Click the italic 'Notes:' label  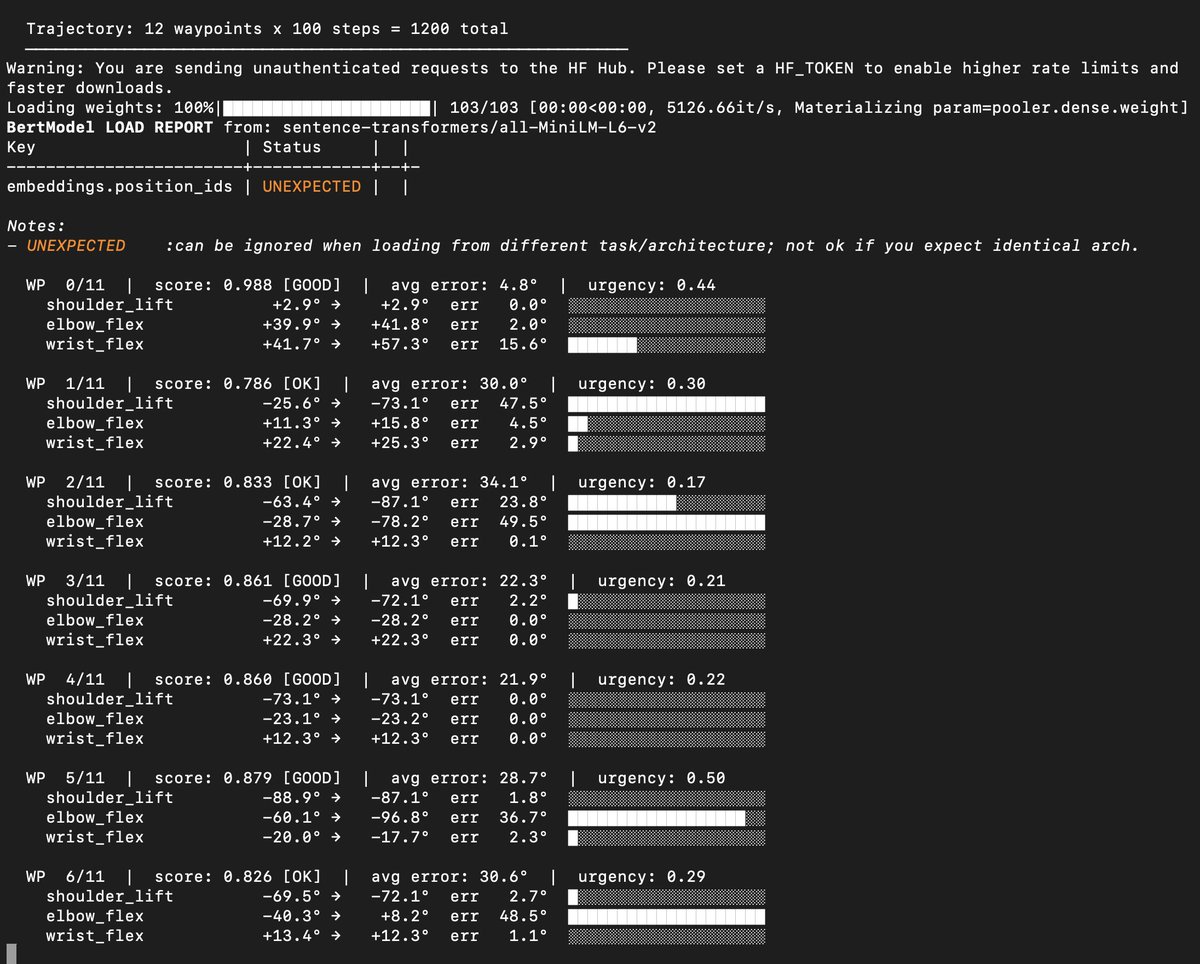coord(36,226)
